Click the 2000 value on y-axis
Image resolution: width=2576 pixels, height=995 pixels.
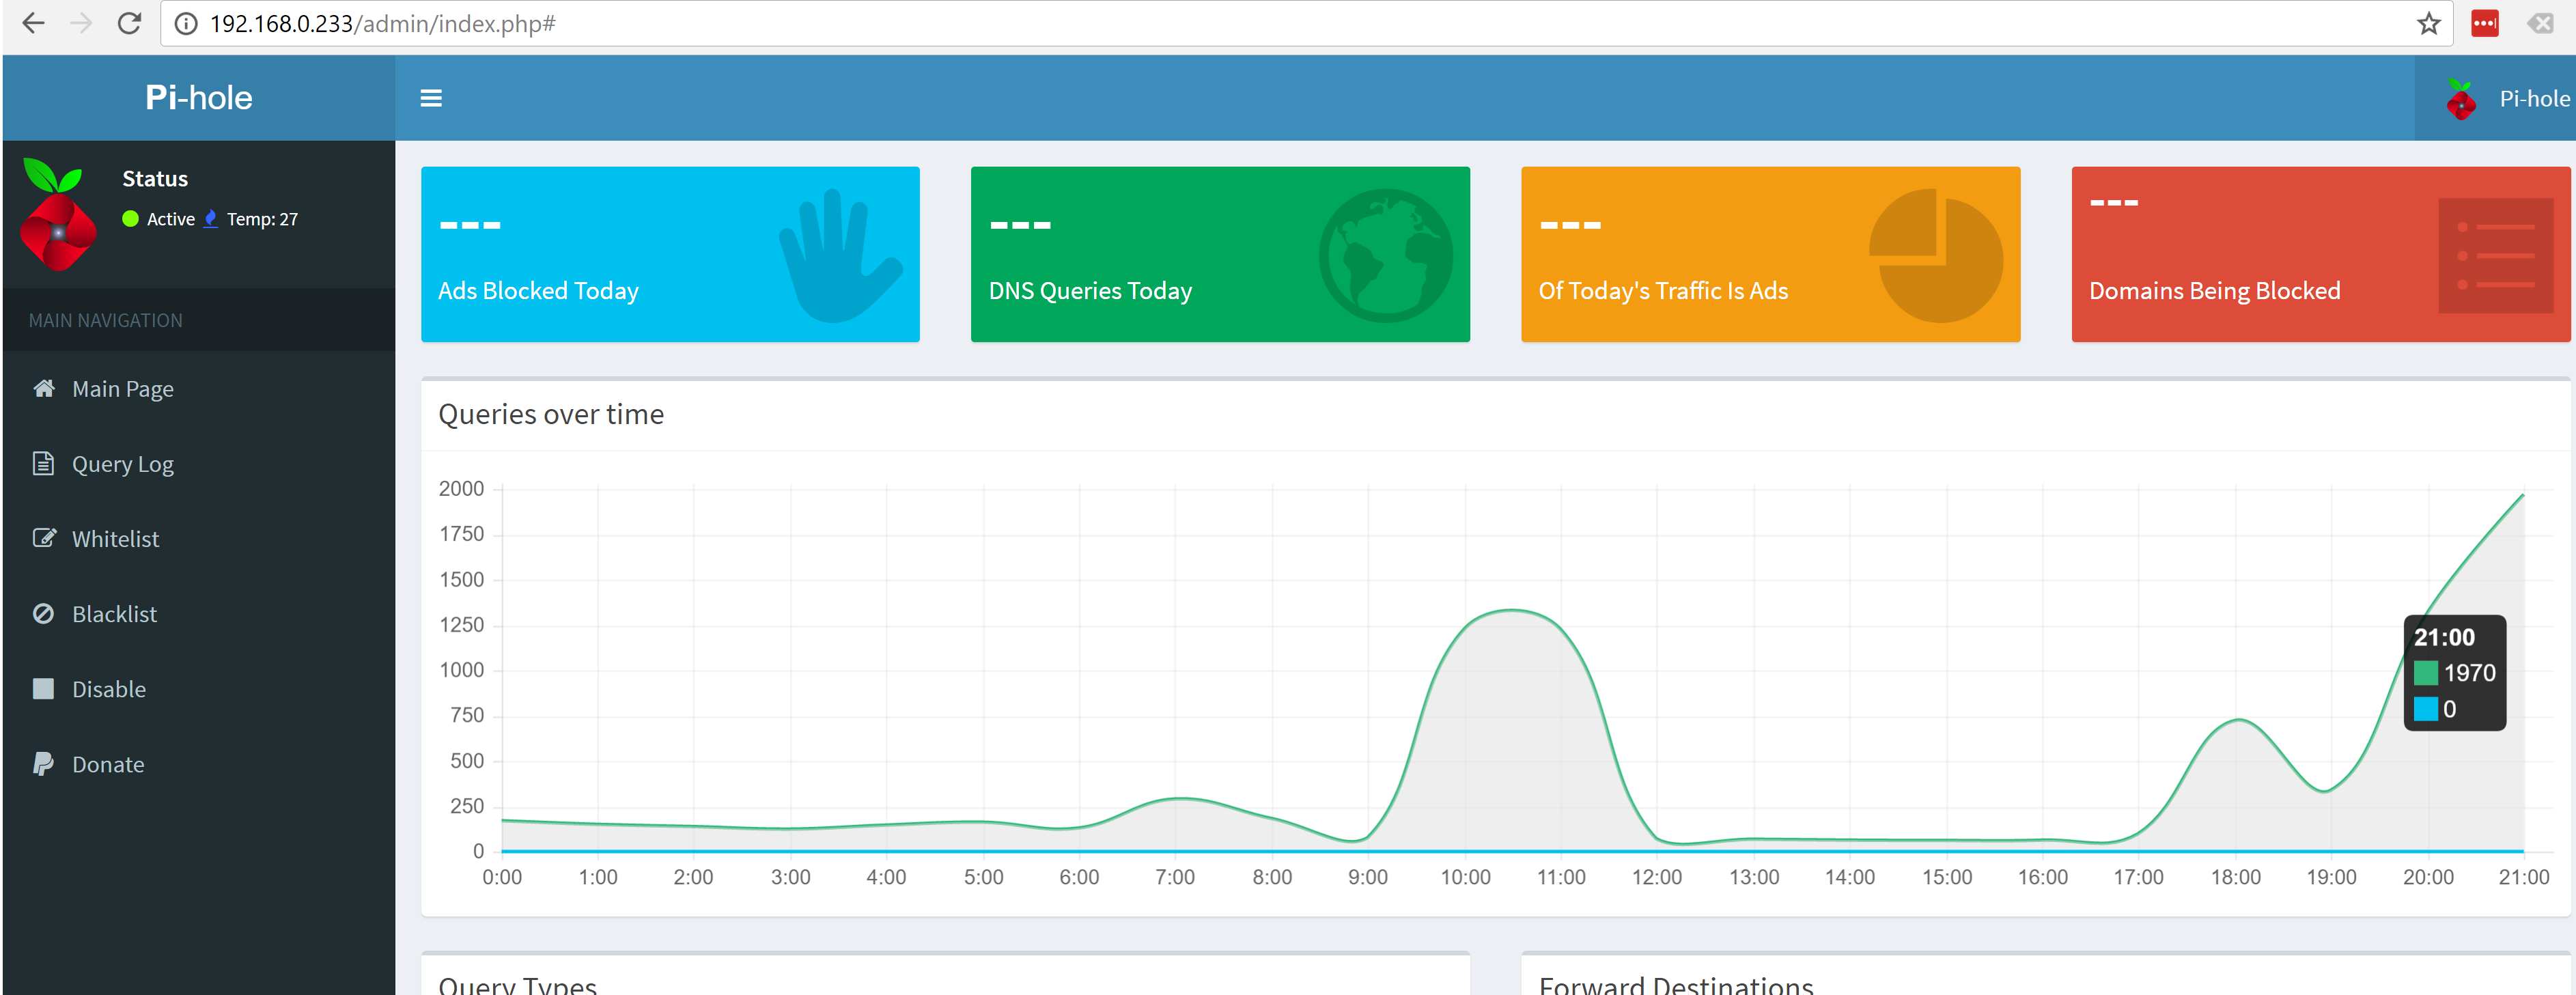tap(461, 488)
